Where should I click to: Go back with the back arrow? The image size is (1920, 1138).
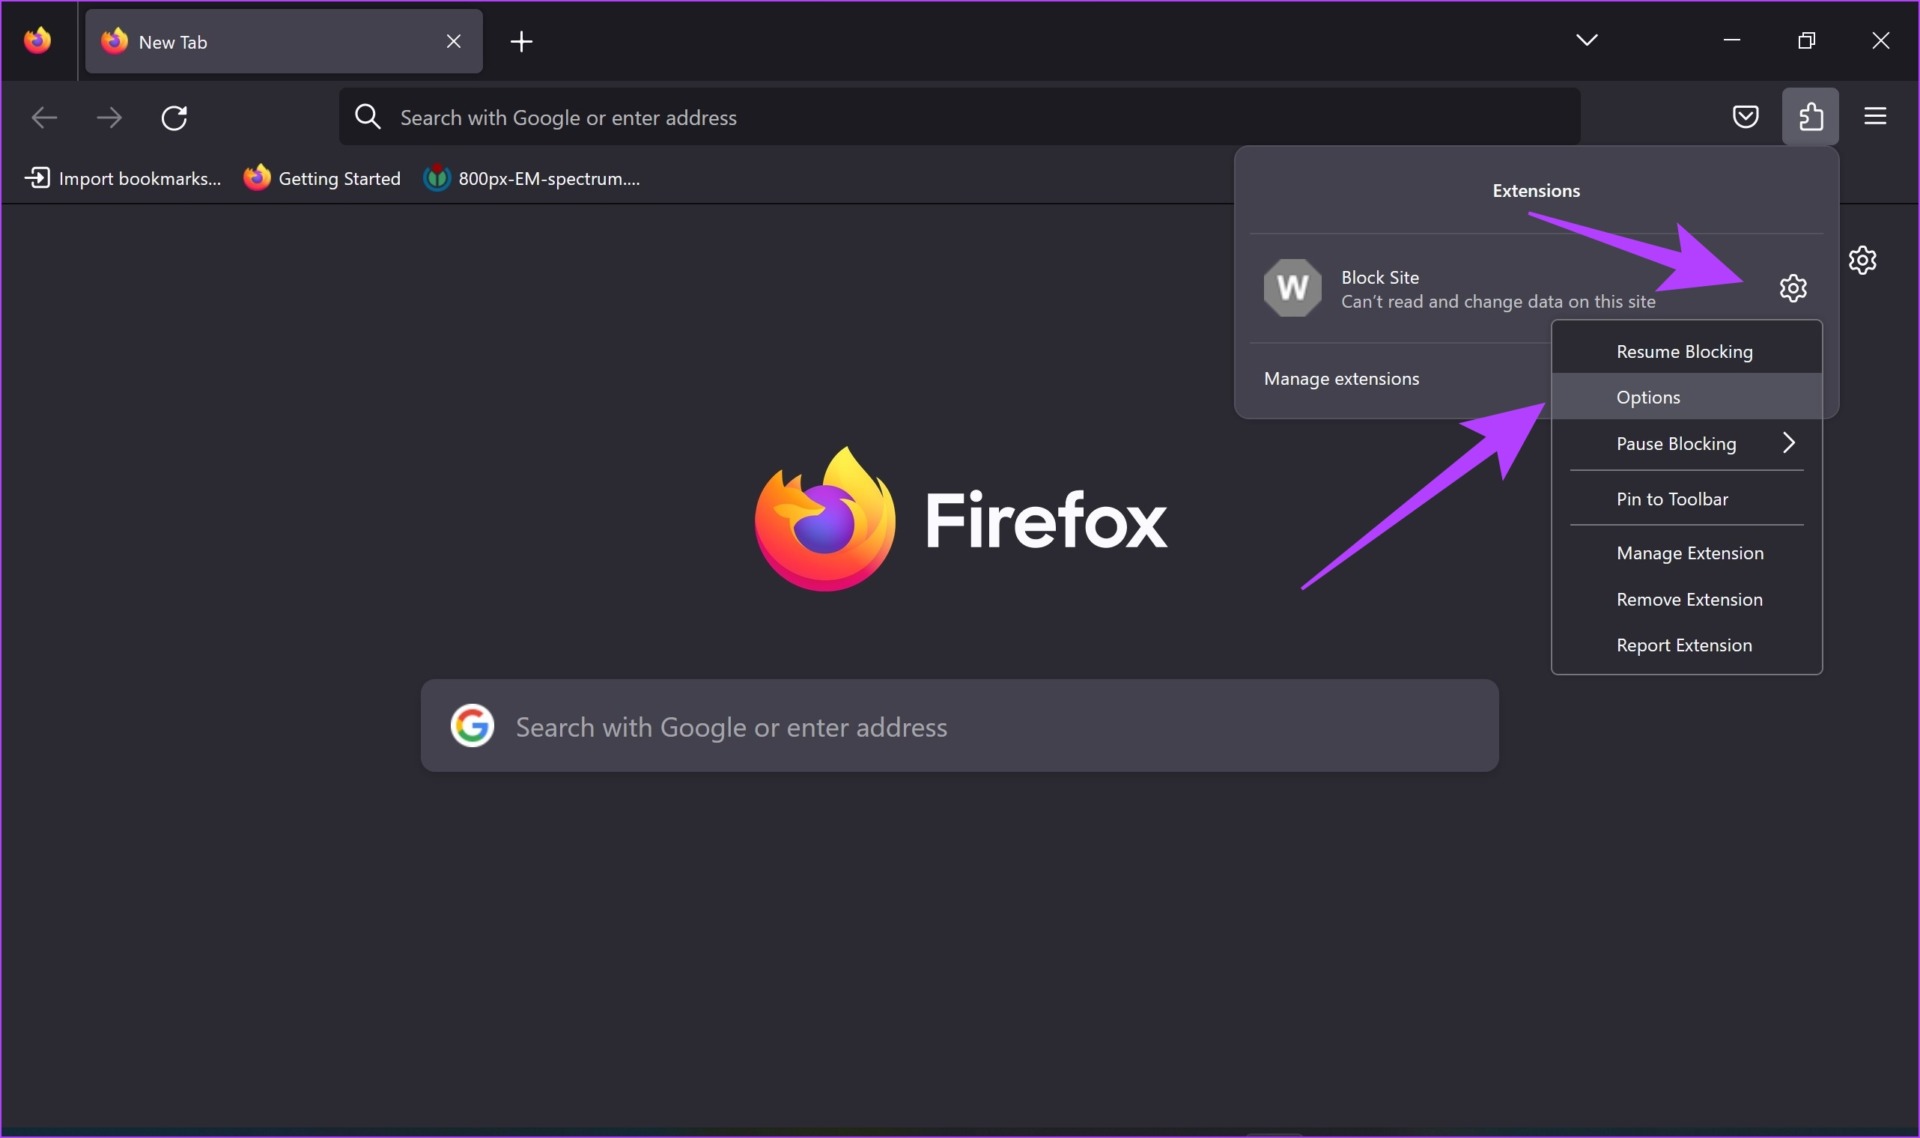click(x=44, y=118)
